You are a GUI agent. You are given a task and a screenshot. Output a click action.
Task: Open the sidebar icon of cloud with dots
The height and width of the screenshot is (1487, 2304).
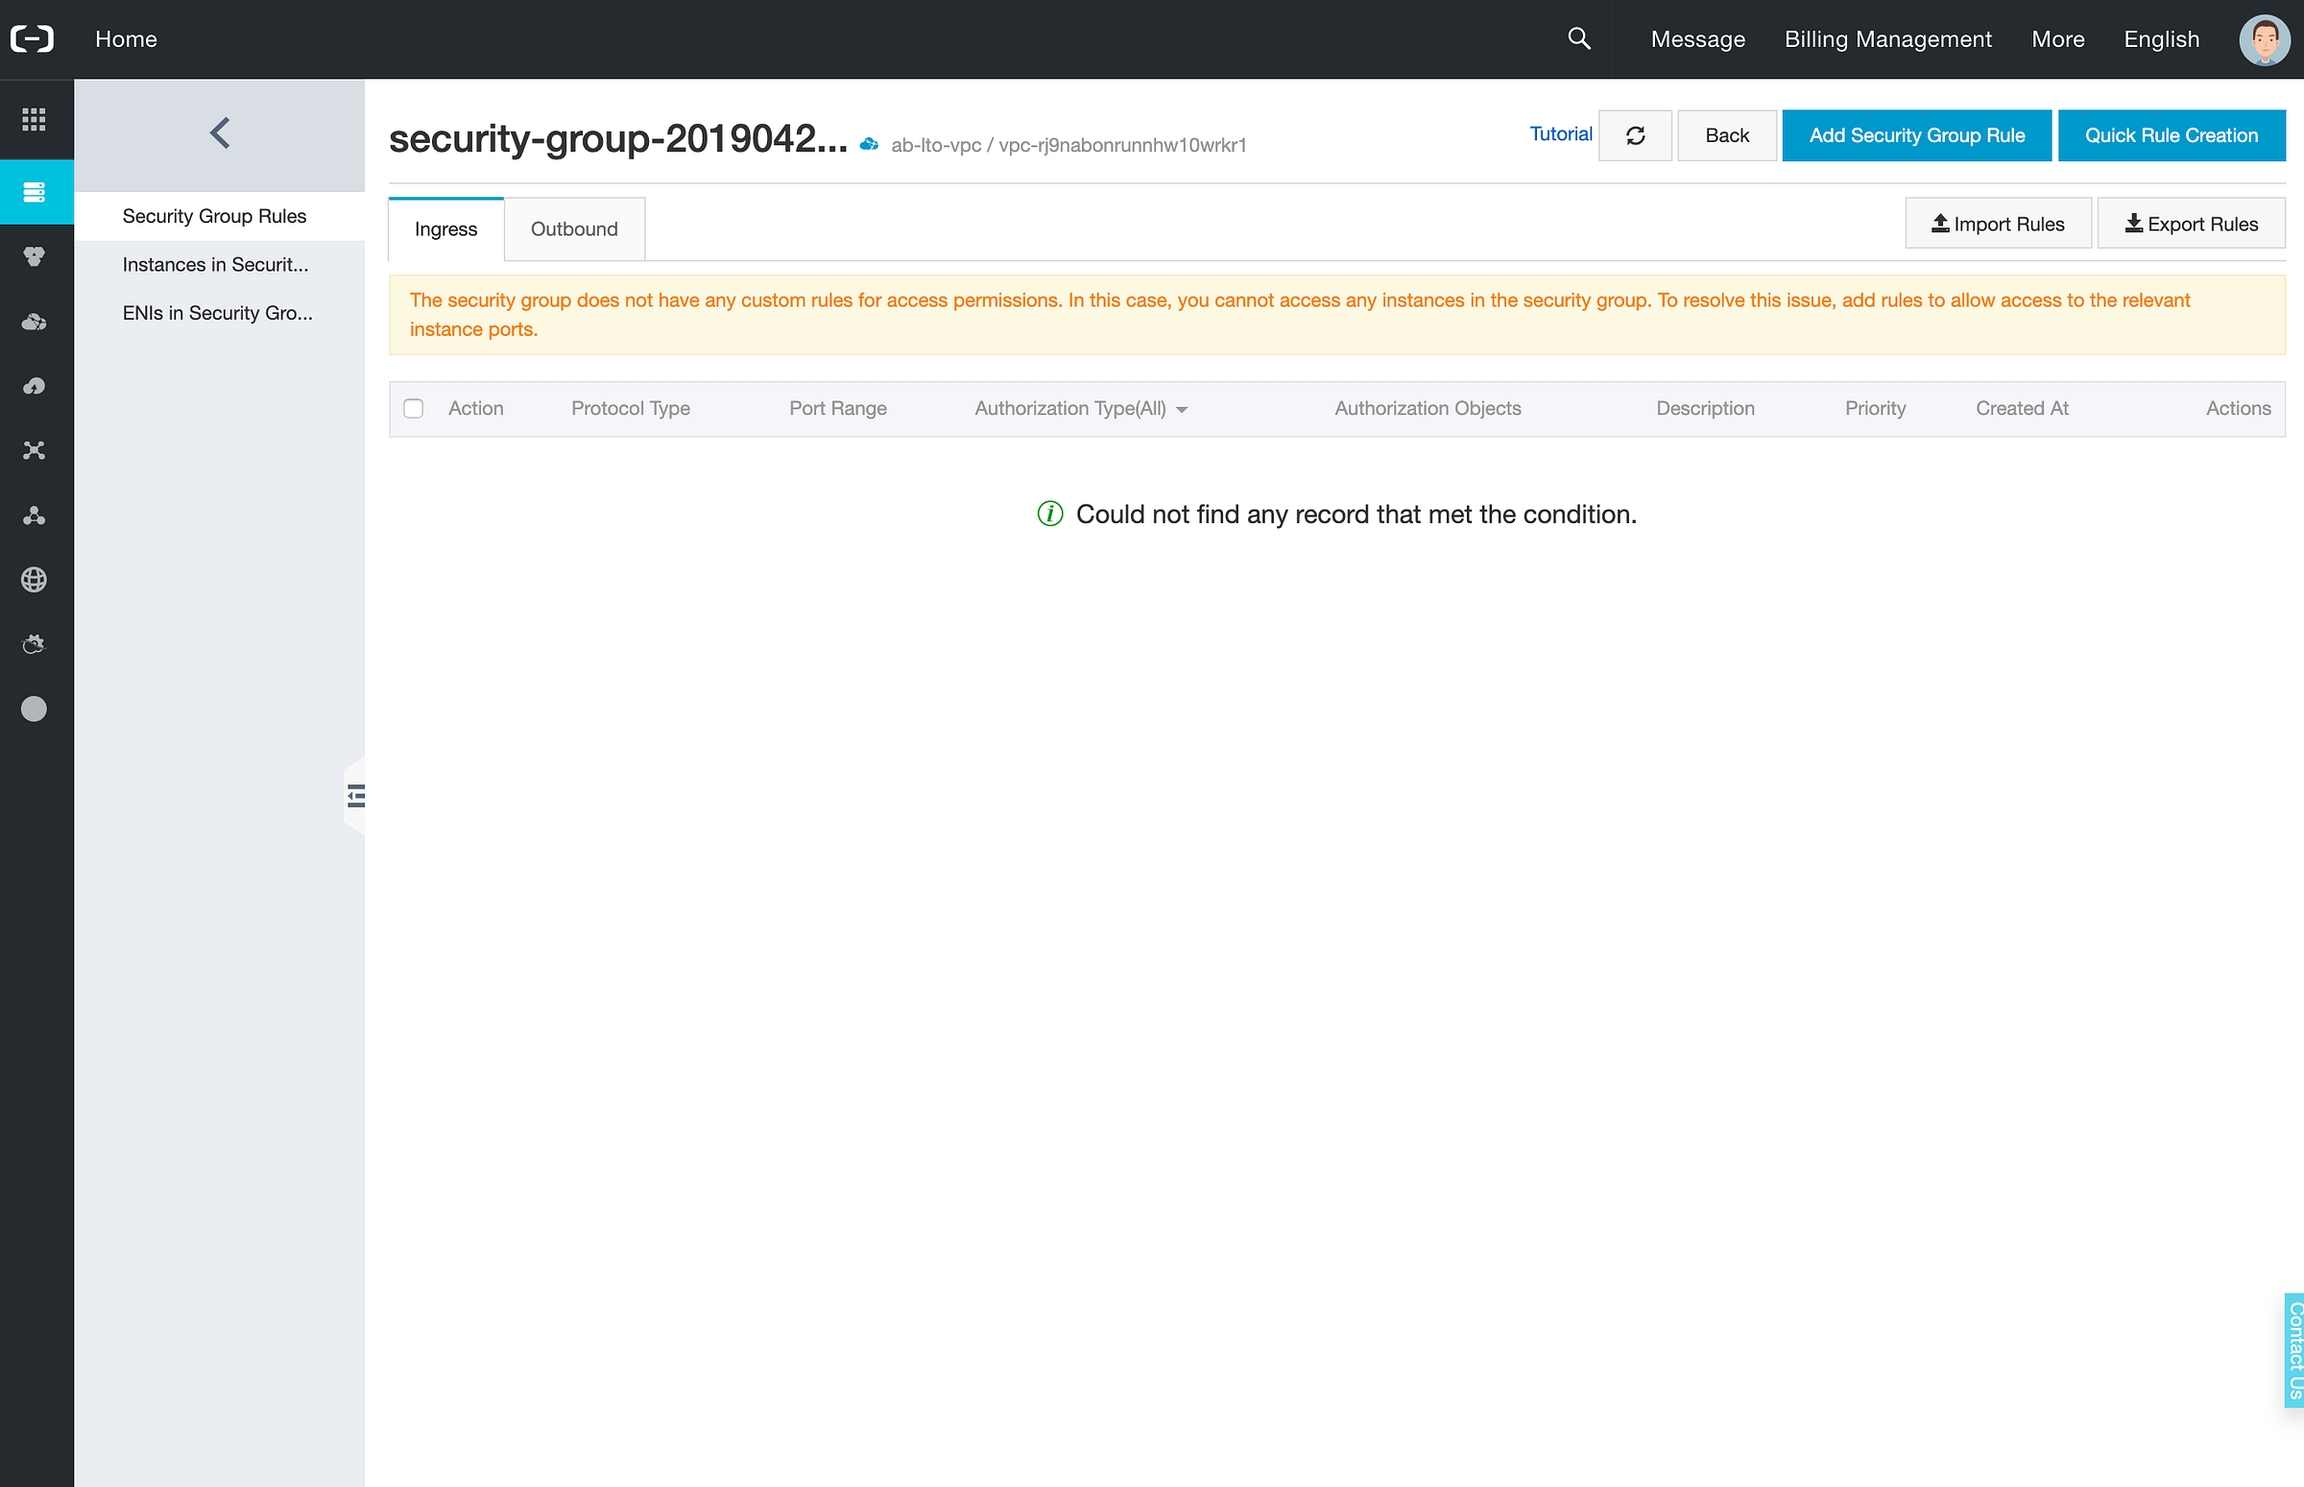tap(34, 322)
